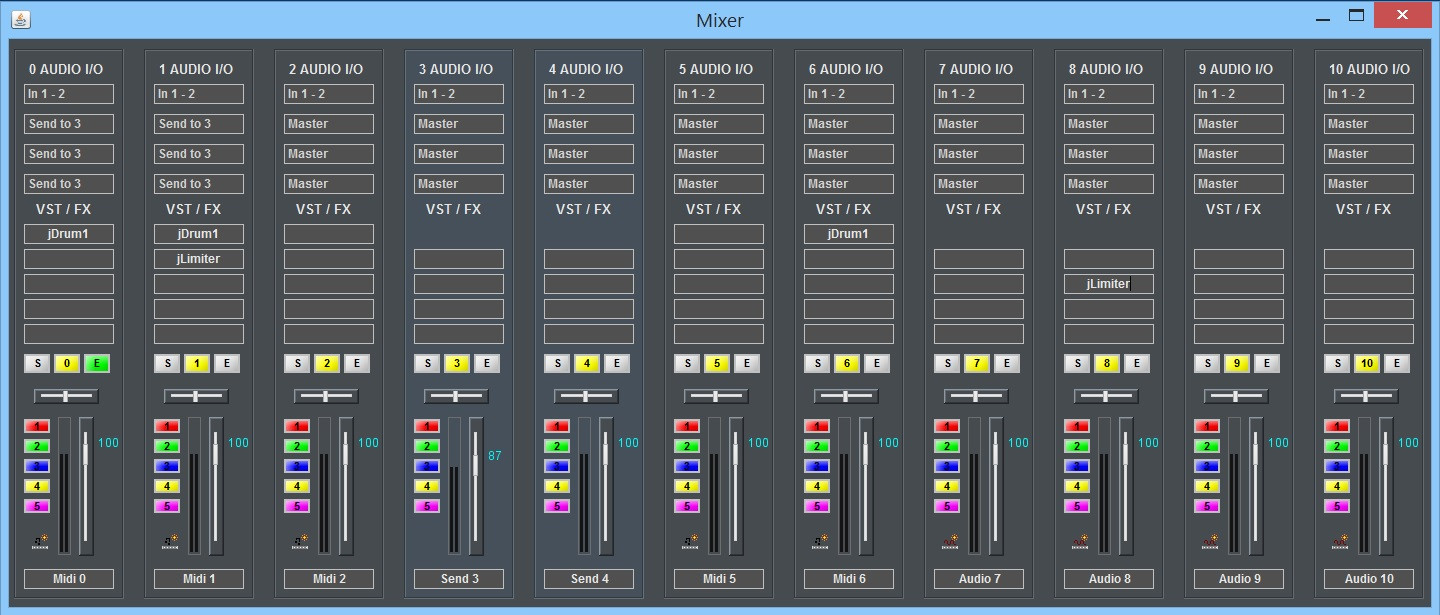
Task: Click the green 2 group button on channel 9
Action: tap(1207, 446)
